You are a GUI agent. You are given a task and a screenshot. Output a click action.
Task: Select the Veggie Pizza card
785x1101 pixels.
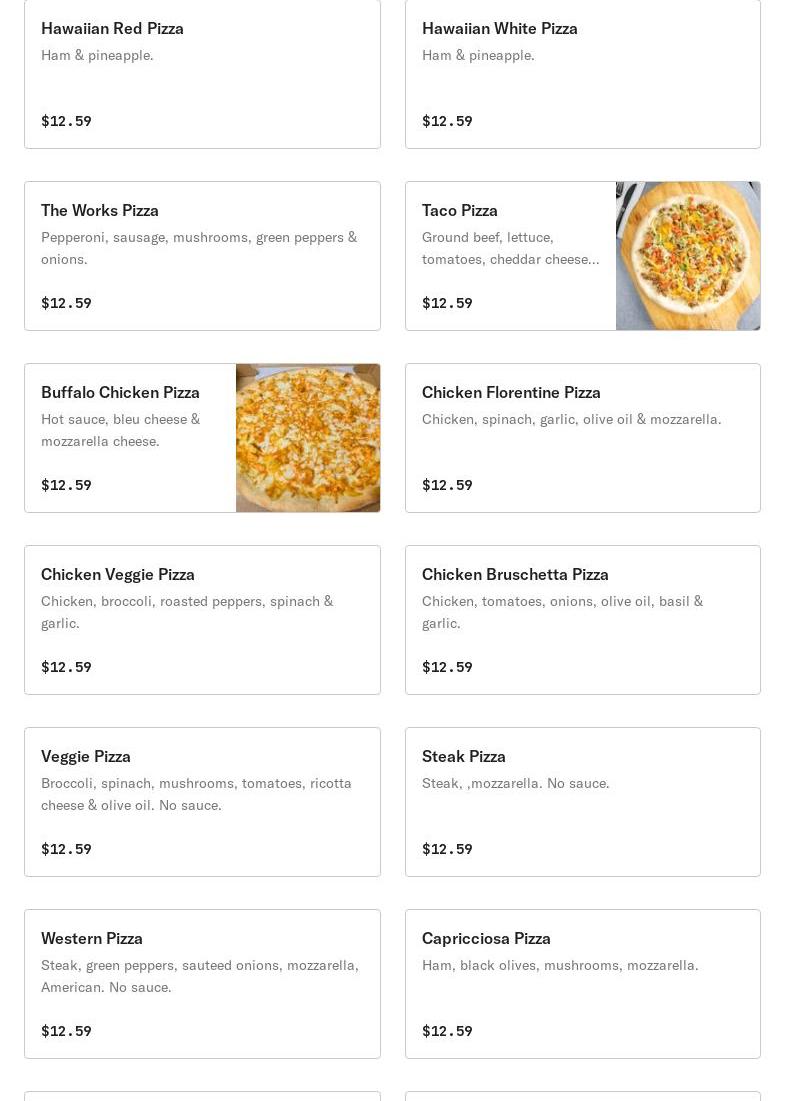point(202,801)
